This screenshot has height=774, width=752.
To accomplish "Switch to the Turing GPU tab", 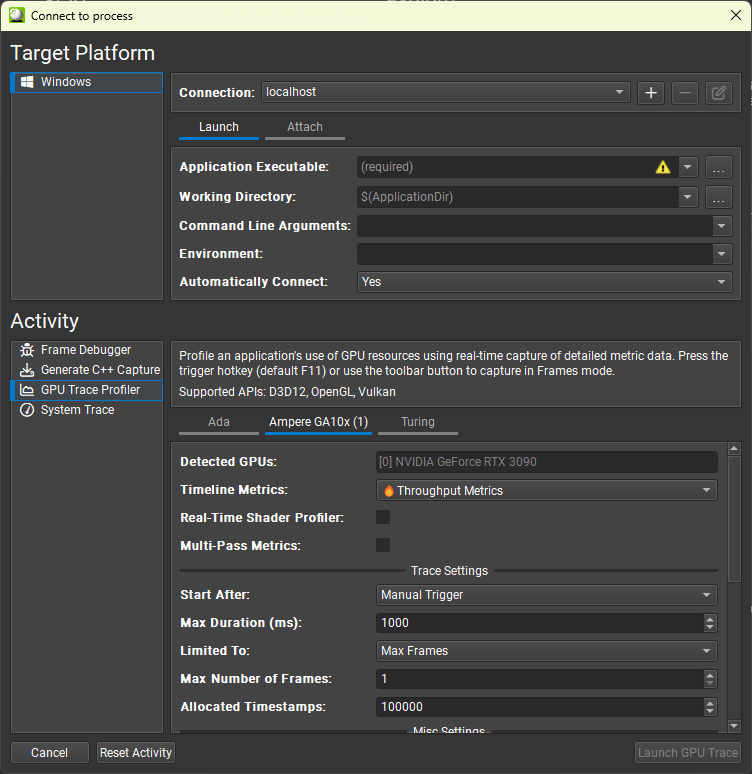I will [x=417, y=422].
